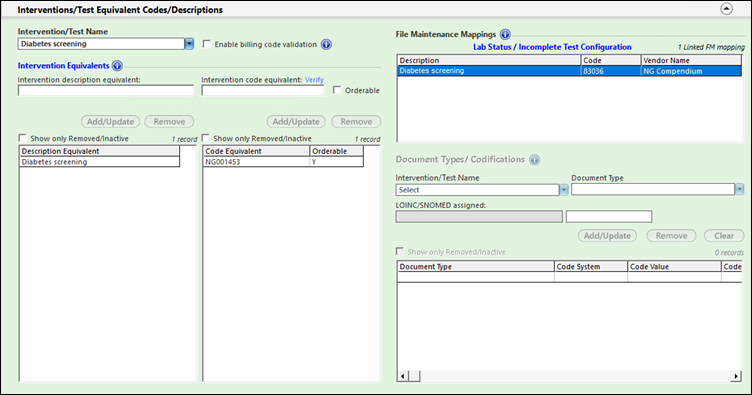Click Remove for code equivalent

[x=356, y=122]
